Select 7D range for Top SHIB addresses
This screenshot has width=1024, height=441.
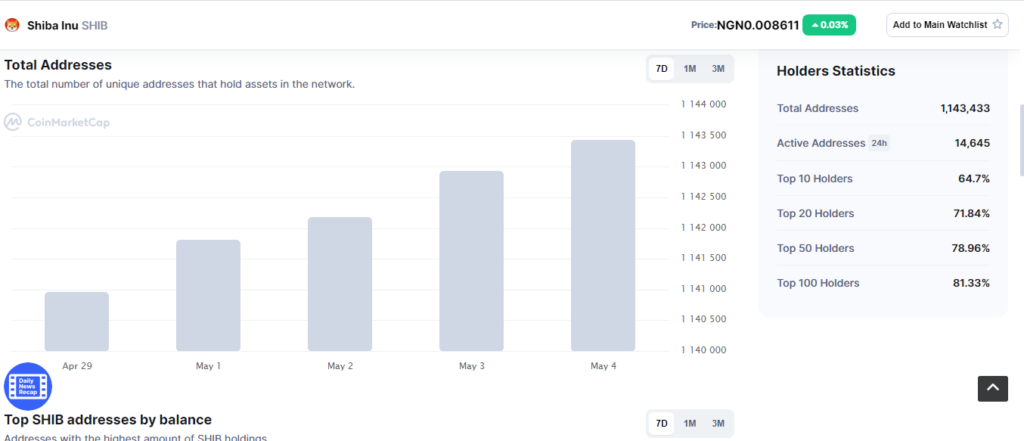coord(662,423)
